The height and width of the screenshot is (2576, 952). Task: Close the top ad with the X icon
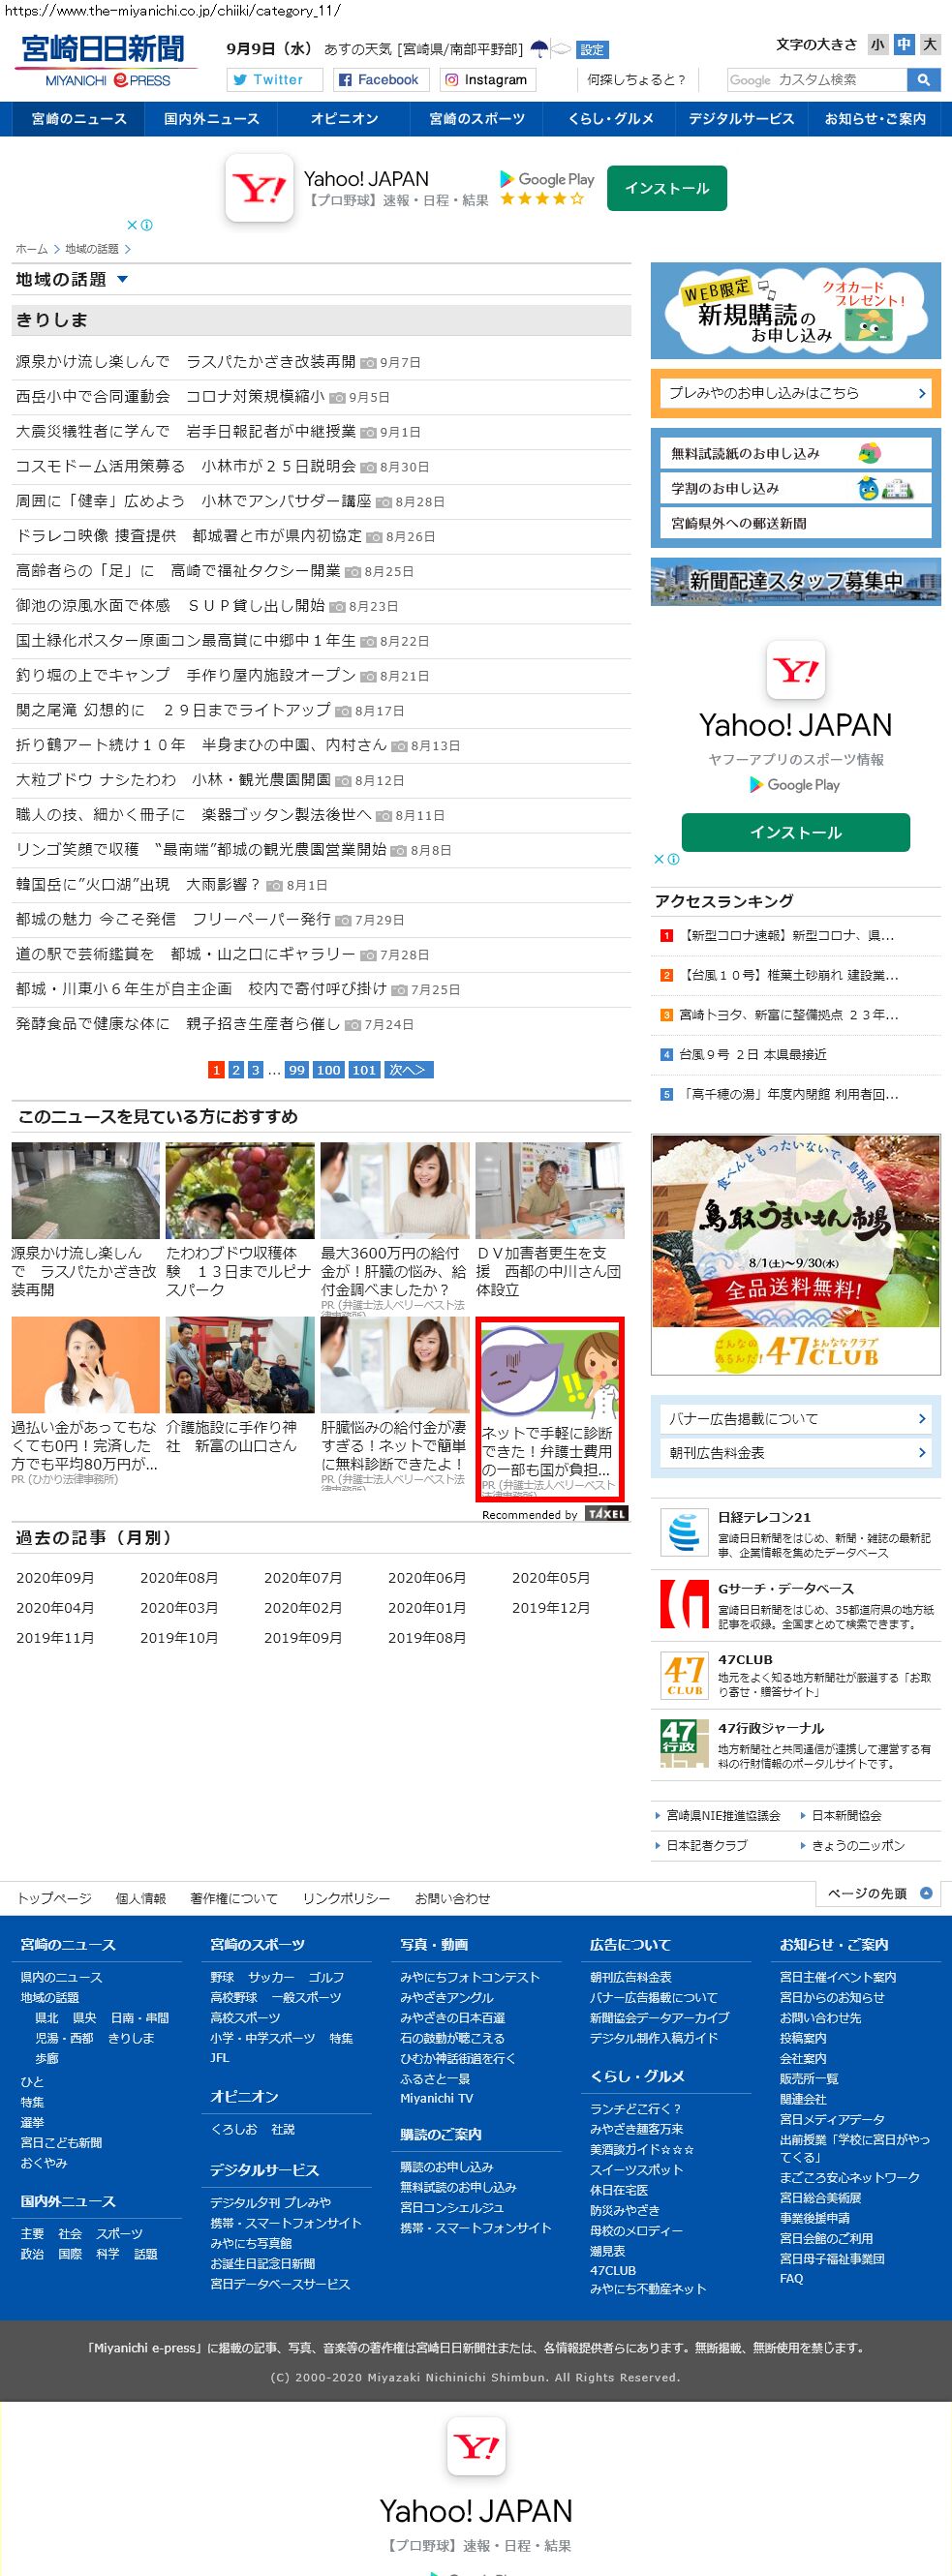[x=131, y=225]
